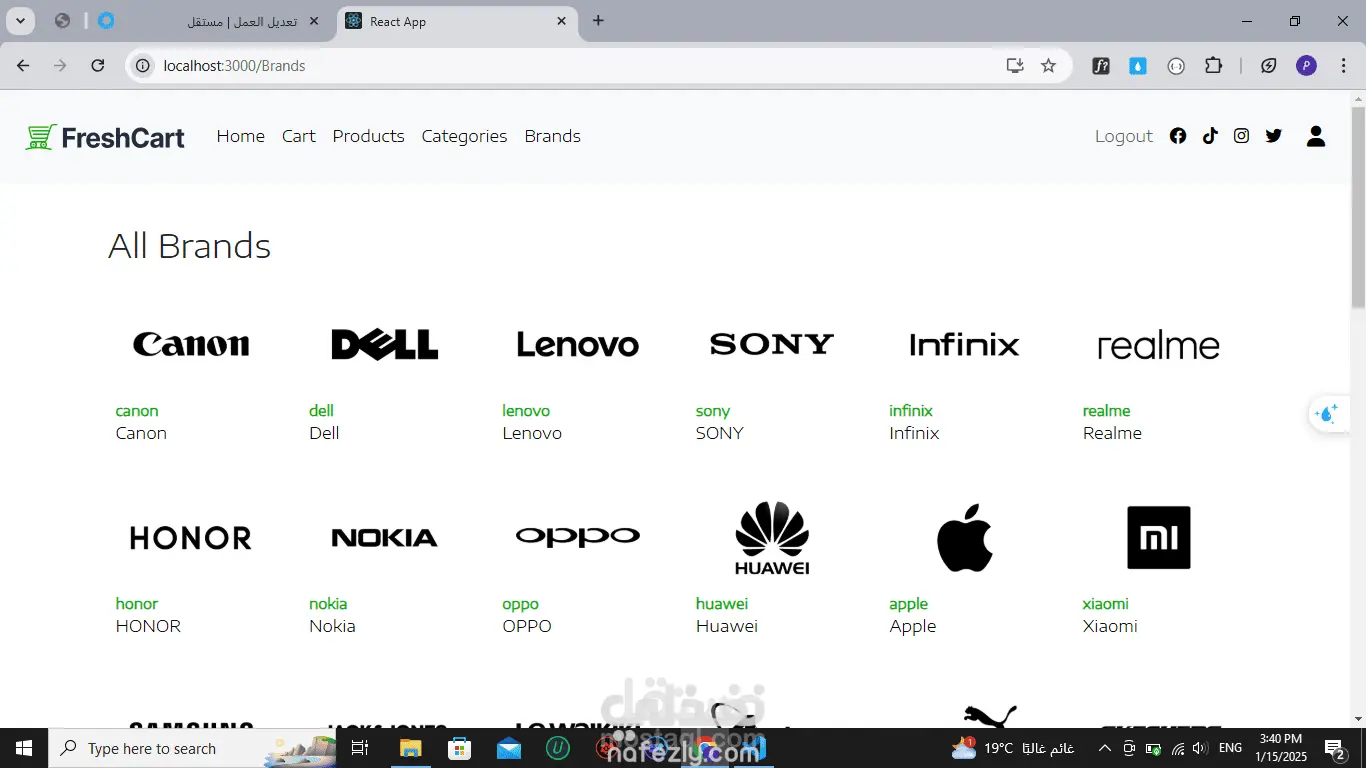Click the Chrome profile avatar

[x=1306, y=66]
